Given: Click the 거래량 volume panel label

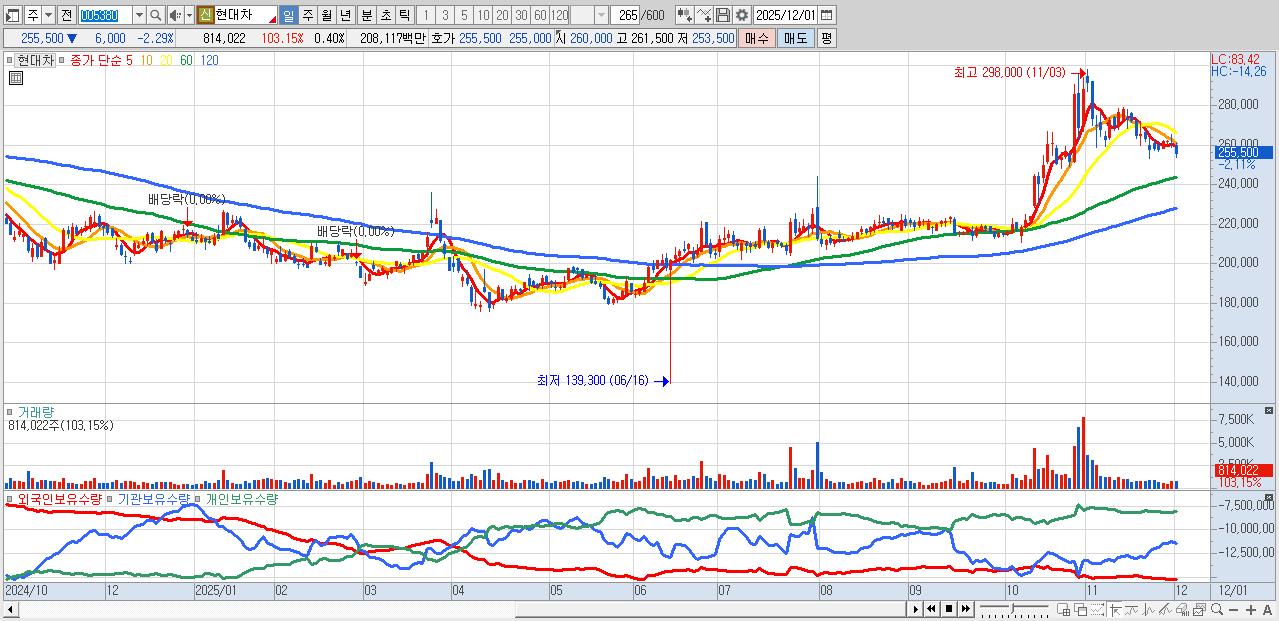Looking at the screenshot, I should [35, 411].
